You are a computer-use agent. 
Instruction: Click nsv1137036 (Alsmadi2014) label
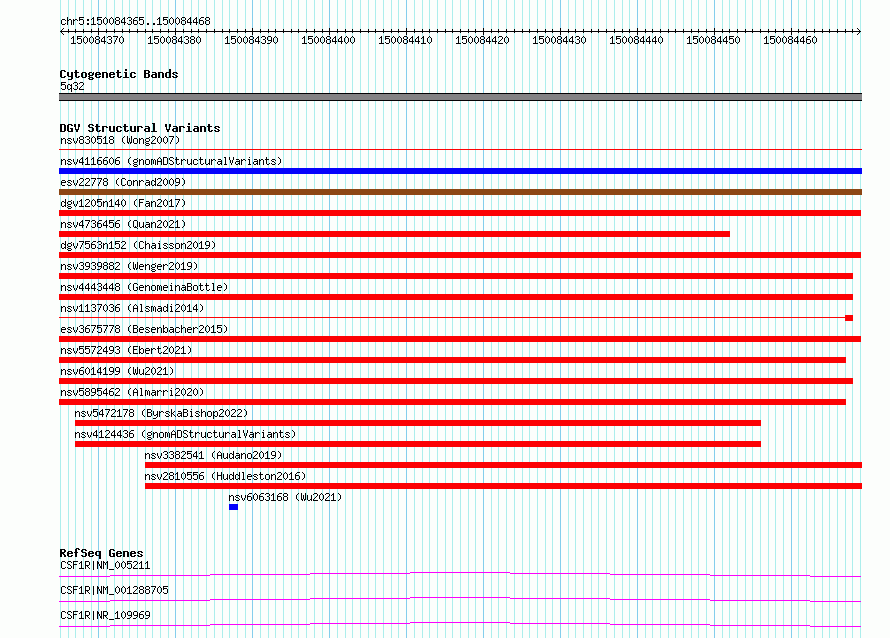pos(132,308)
